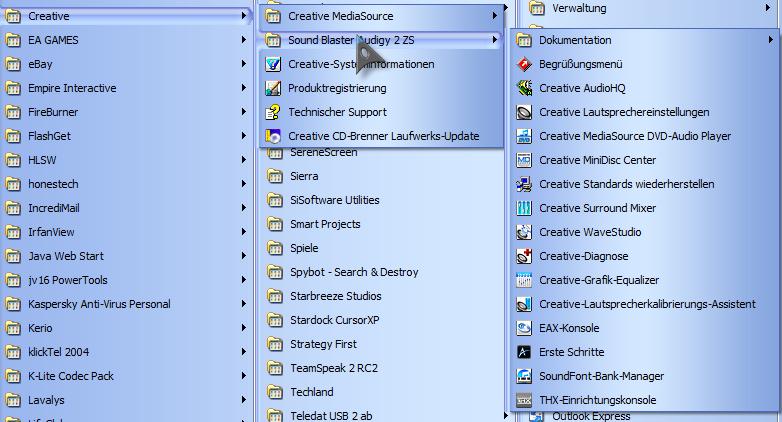The height and width of the screenshot is (422, 782).
Task: Select the IncrediMail menu entry
Action: point(126,208)
